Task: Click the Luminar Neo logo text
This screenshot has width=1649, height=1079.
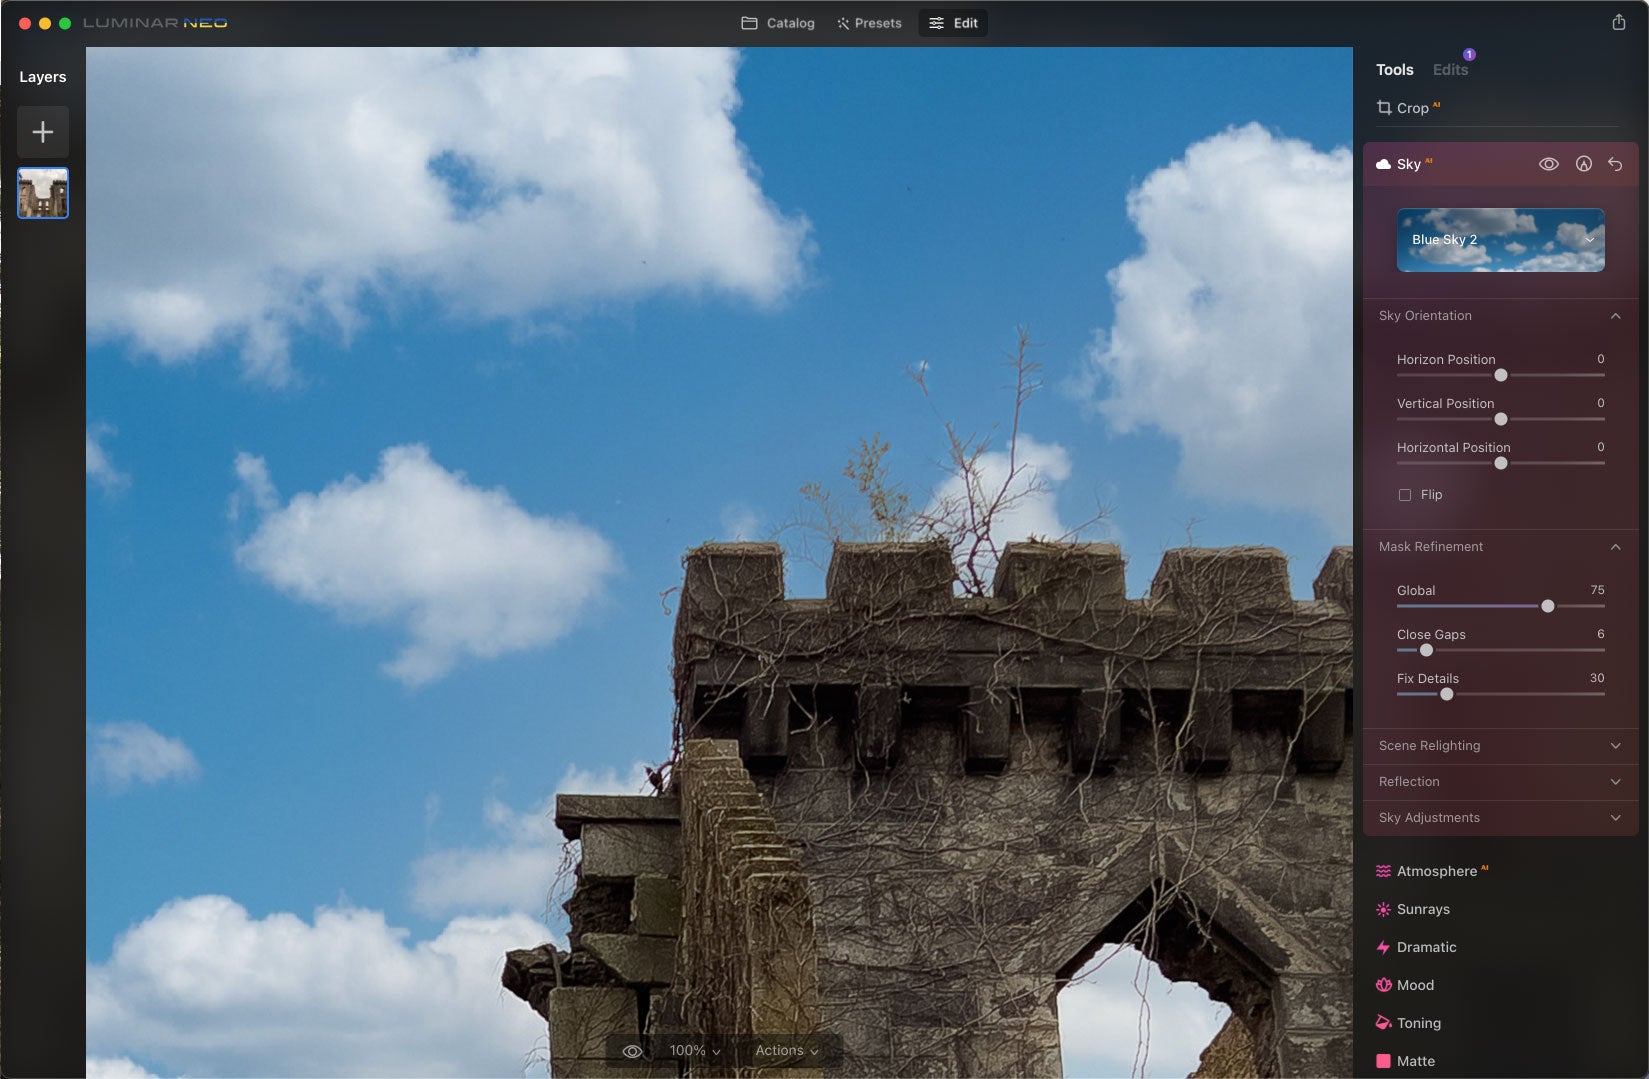Action: point(155,23)
